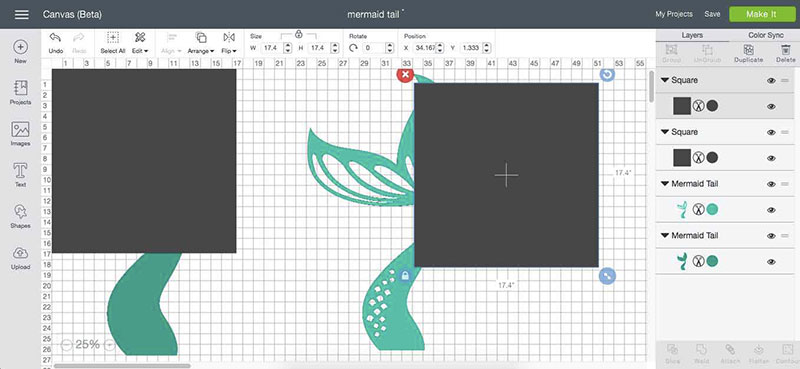The image size is (800, 369).
Task: Switch to the Color Sync tab
Action: [x=765, y=35]
